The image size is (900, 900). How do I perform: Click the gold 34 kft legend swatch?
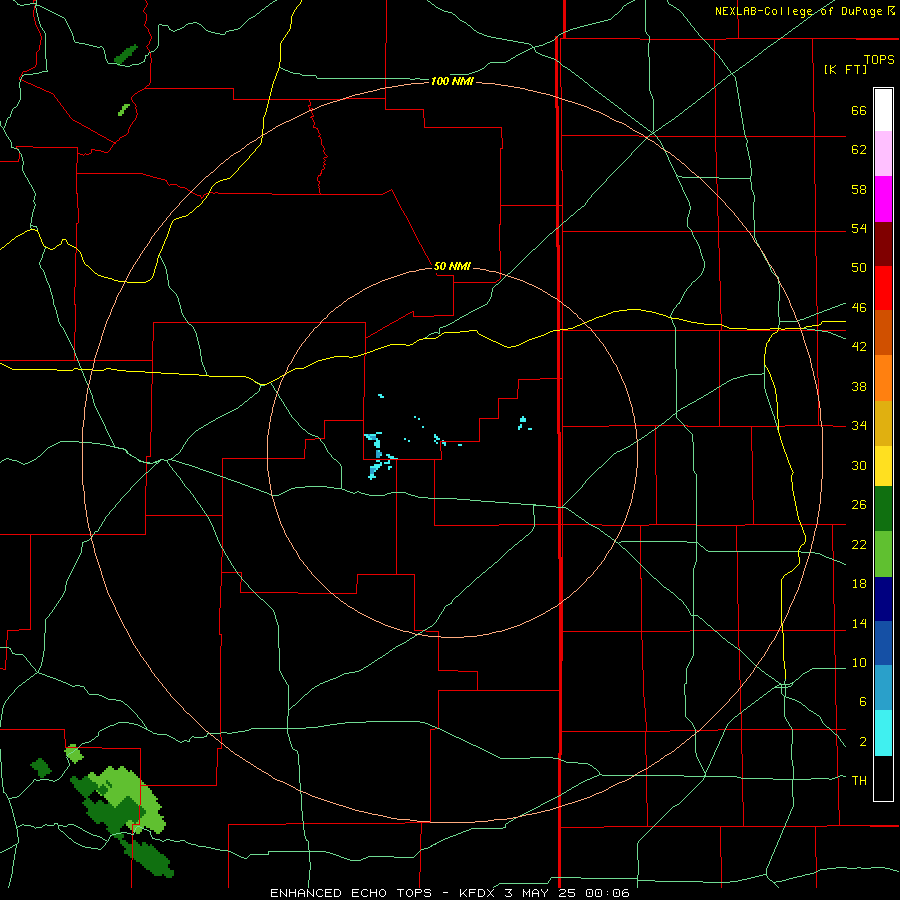[x=883, y=424]
